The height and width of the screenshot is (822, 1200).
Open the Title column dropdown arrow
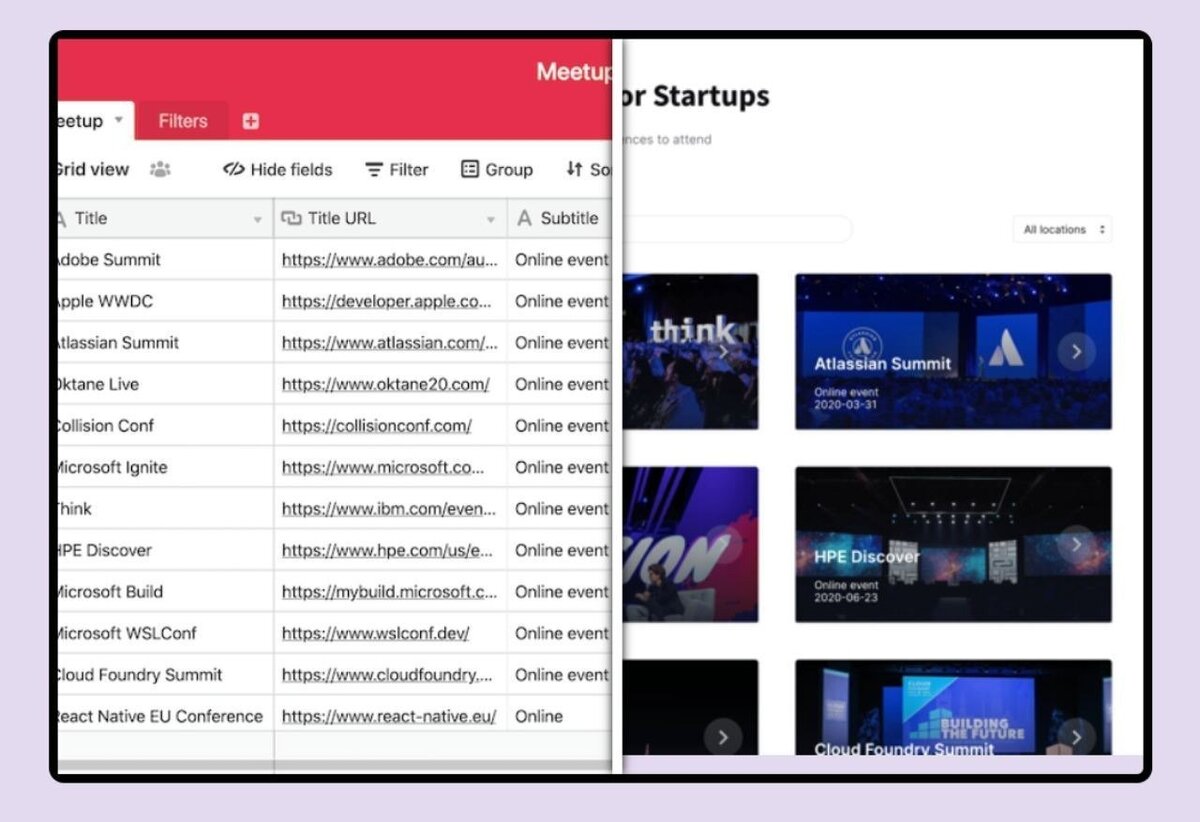click(x=257, y=219)
